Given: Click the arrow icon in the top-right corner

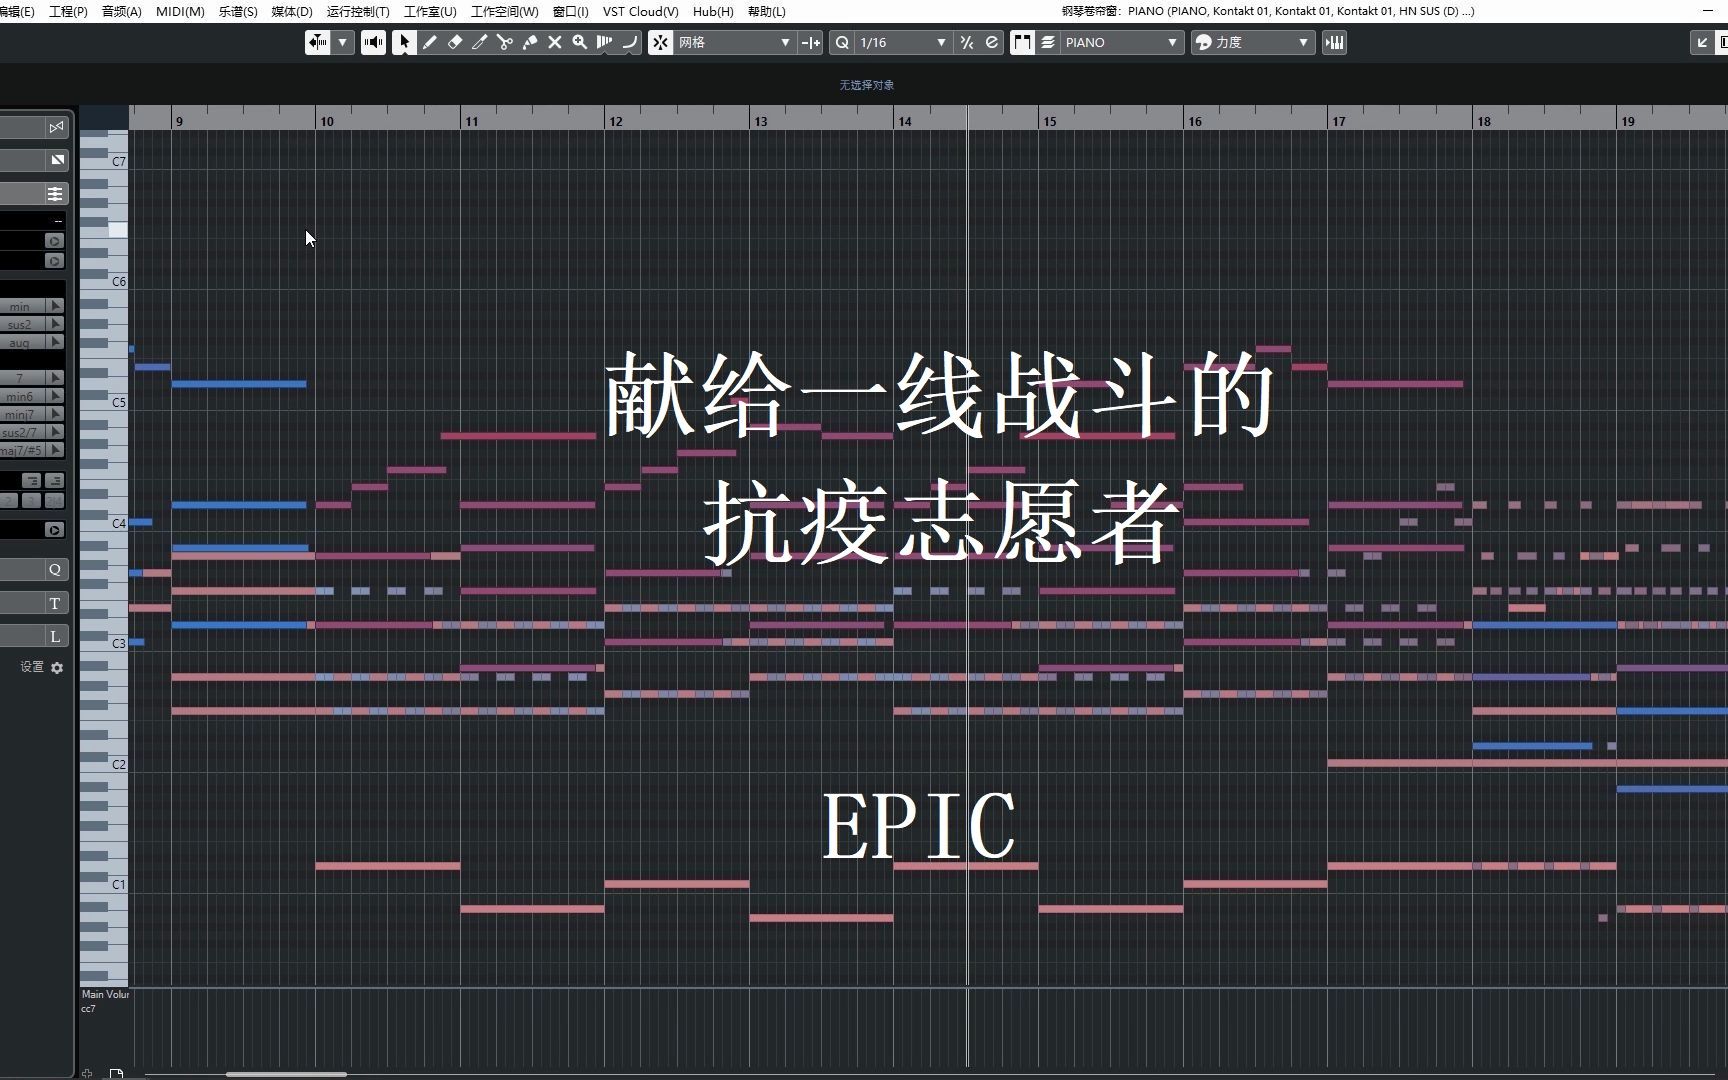Looking at the screenshot, I should point(1702,42).
